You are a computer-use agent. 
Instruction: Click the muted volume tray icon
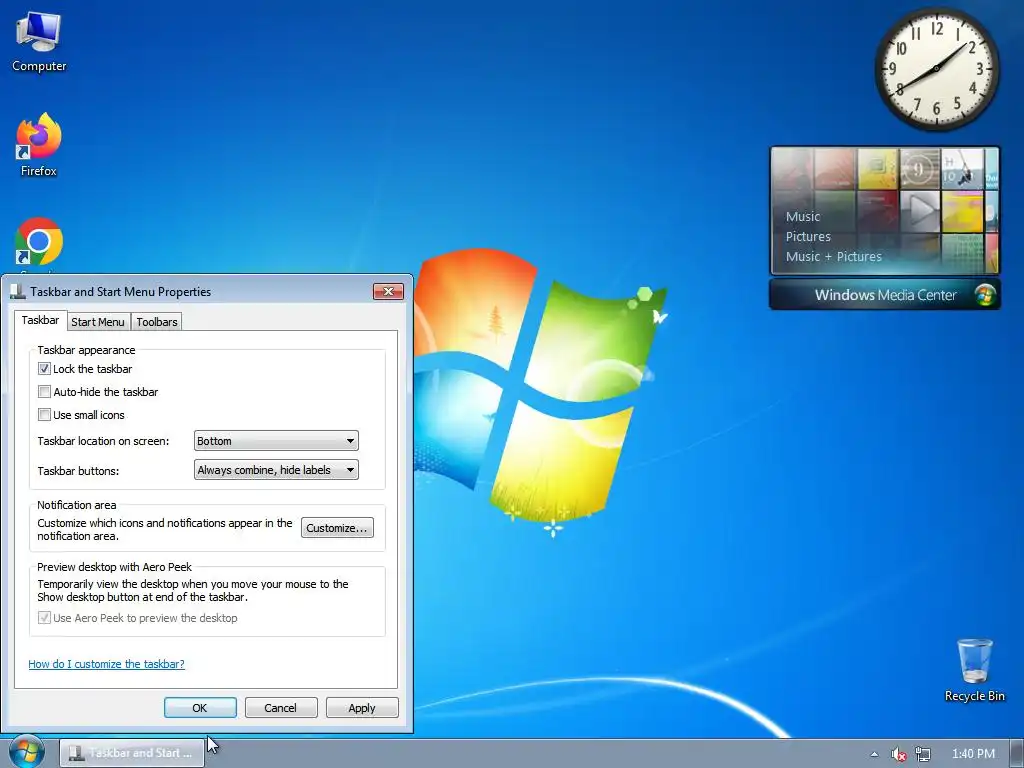899,754
